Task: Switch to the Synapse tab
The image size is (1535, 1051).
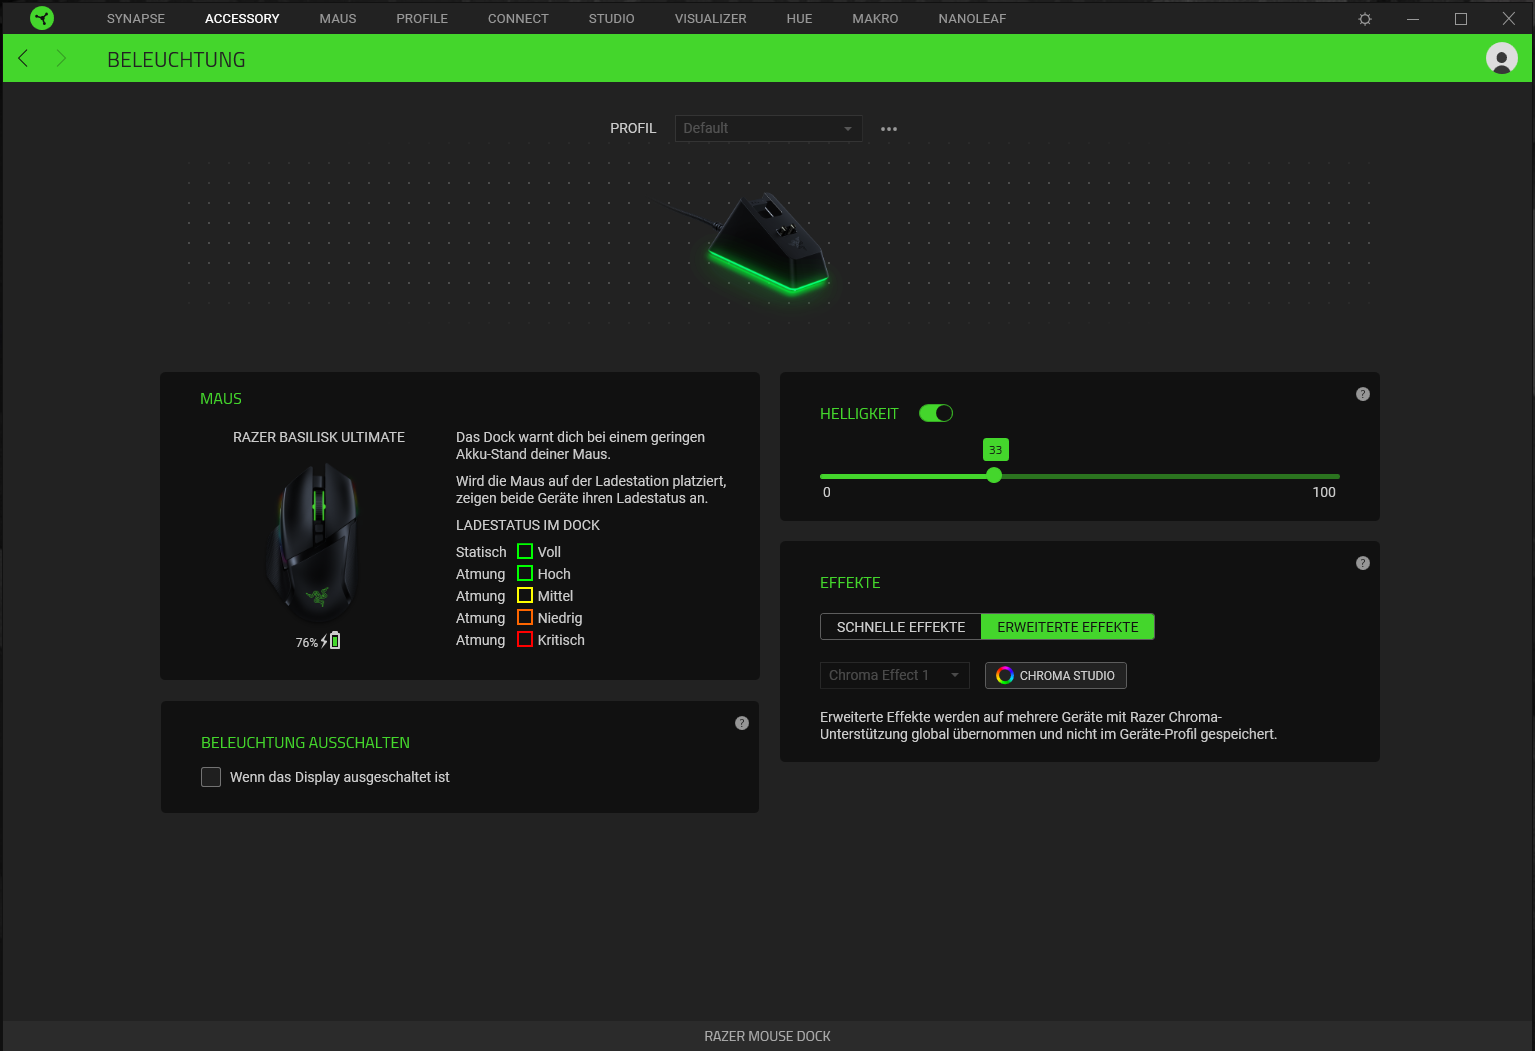Action: point(136,18)
